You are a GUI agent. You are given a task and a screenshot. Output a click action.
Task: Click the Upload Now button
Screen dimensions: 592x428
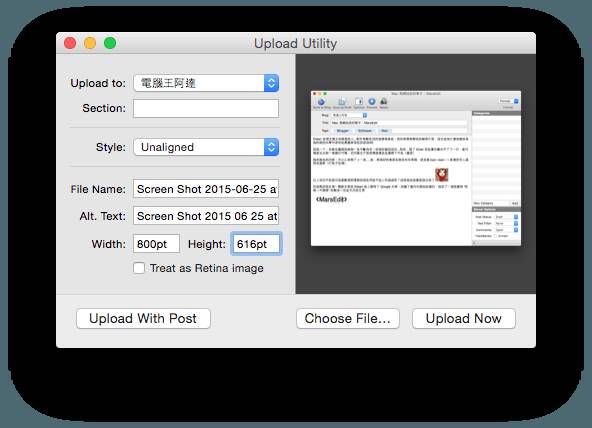[464, 319]
